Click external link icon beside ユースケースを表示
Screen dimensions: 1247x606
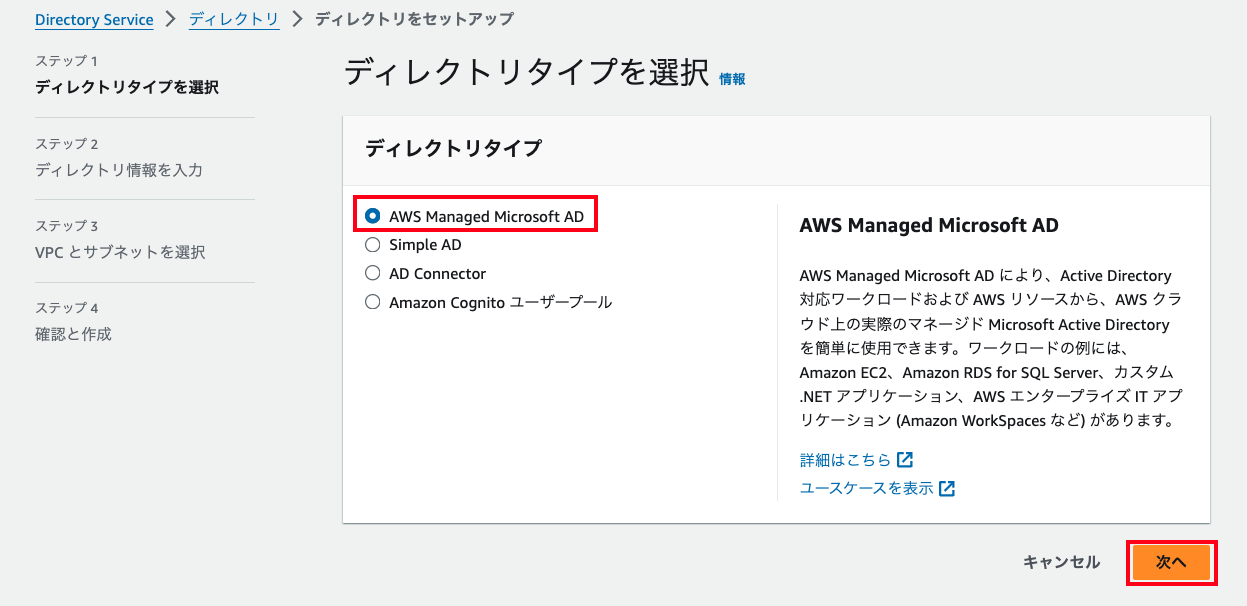pyautogui.click(x=947, y=488)
